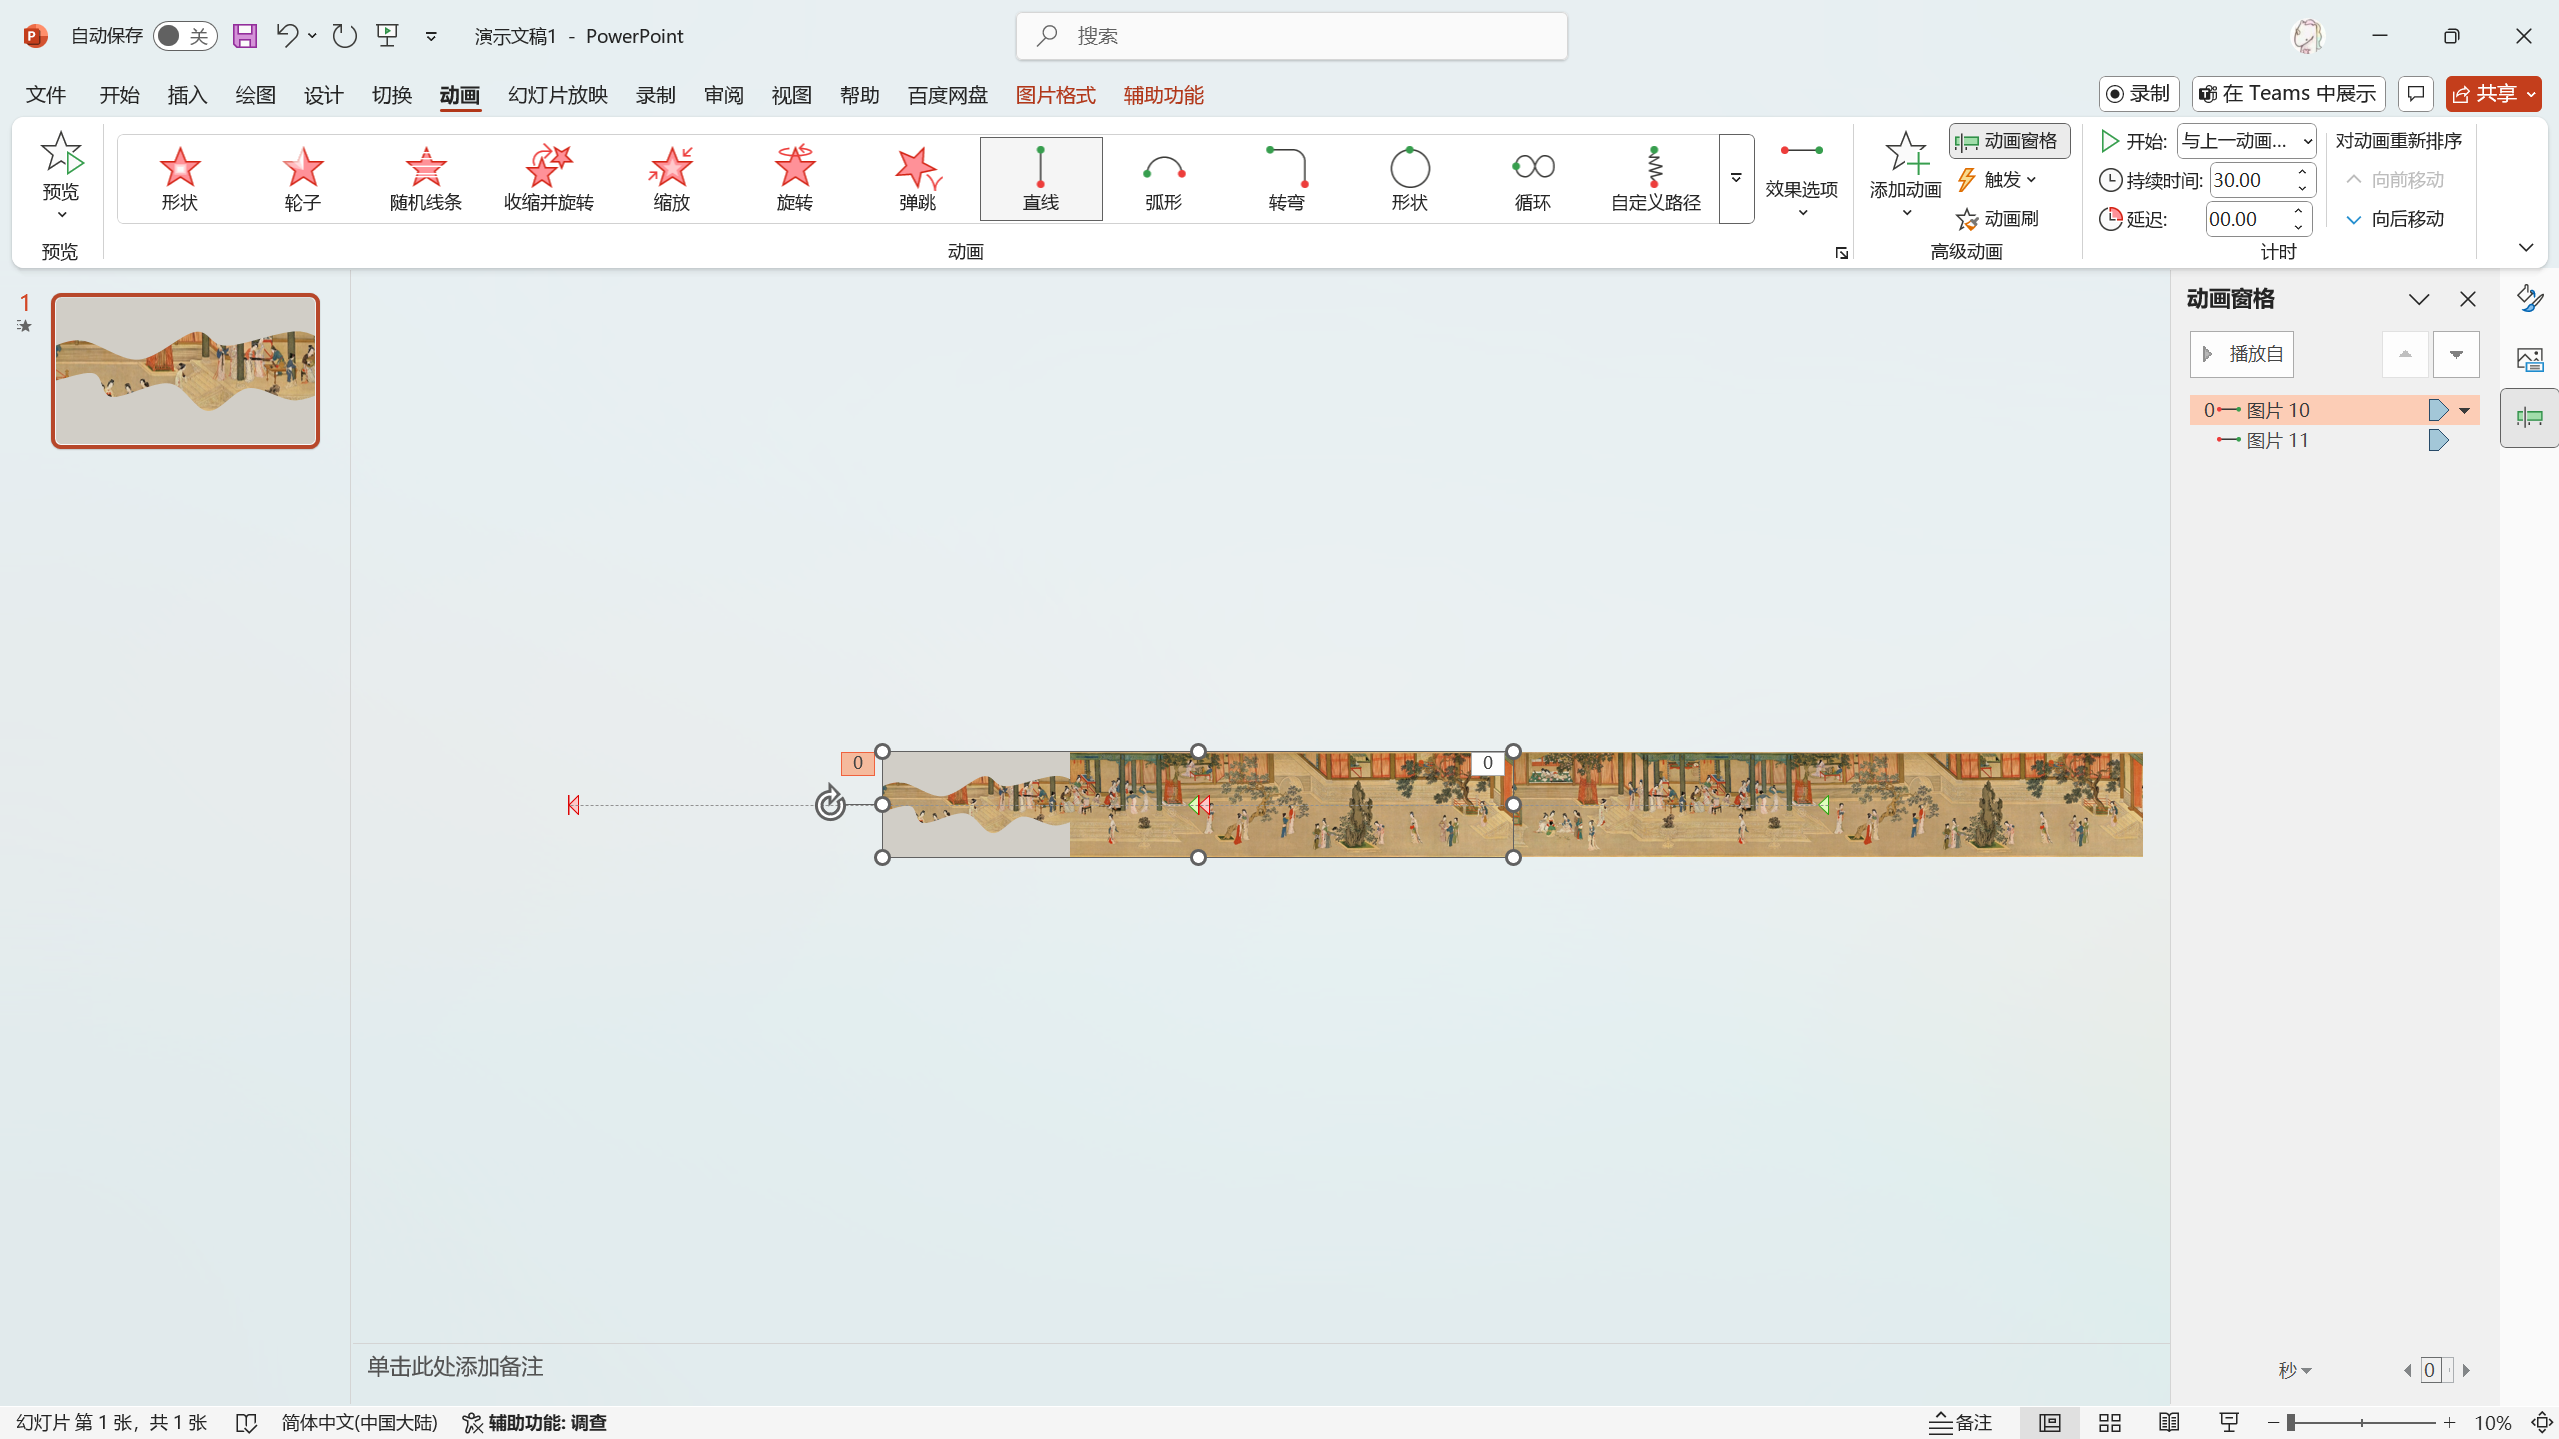Apply the 弧形 motion path
Viewport: 2559px width, 1439px height.
coord(1164,179)
